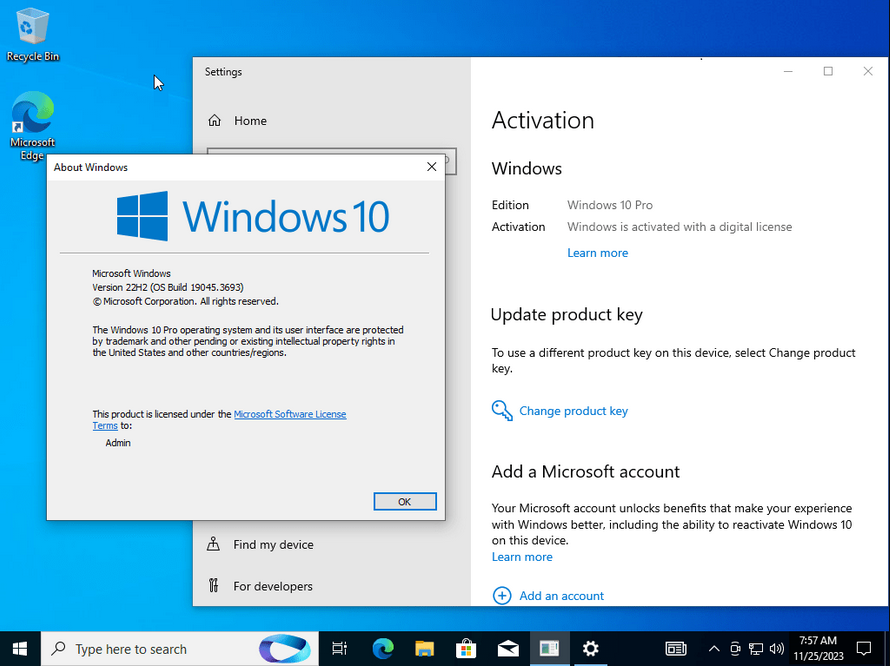Image resolution: width=890 pixels, height=666 pixels.
Task: Click Learn more under Activation status
Action: [x=597, y=253]
